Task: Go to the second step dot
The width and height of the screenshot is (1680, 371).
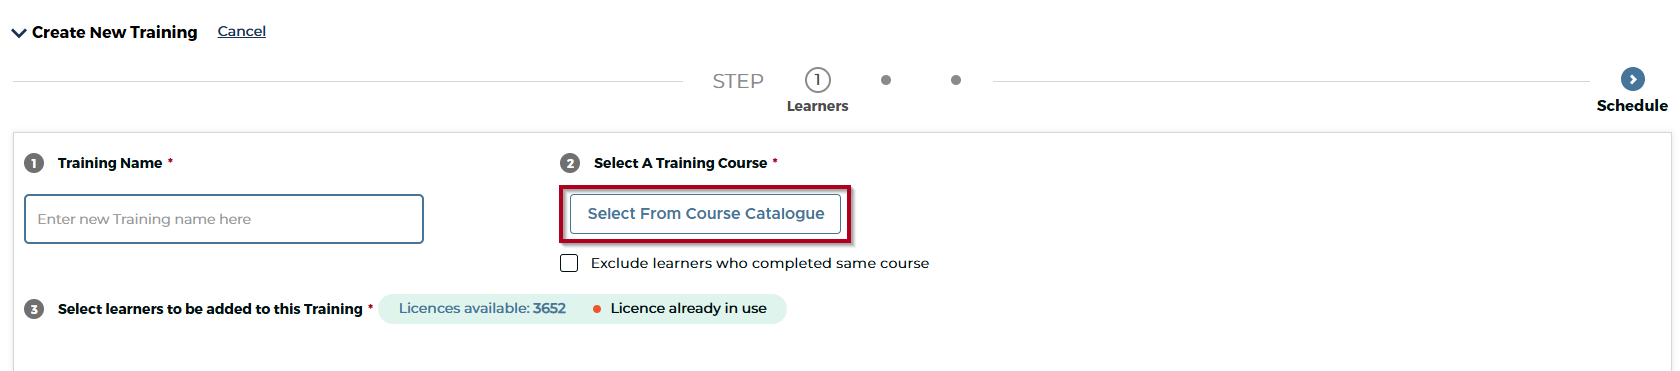Action: pos(886,80)
